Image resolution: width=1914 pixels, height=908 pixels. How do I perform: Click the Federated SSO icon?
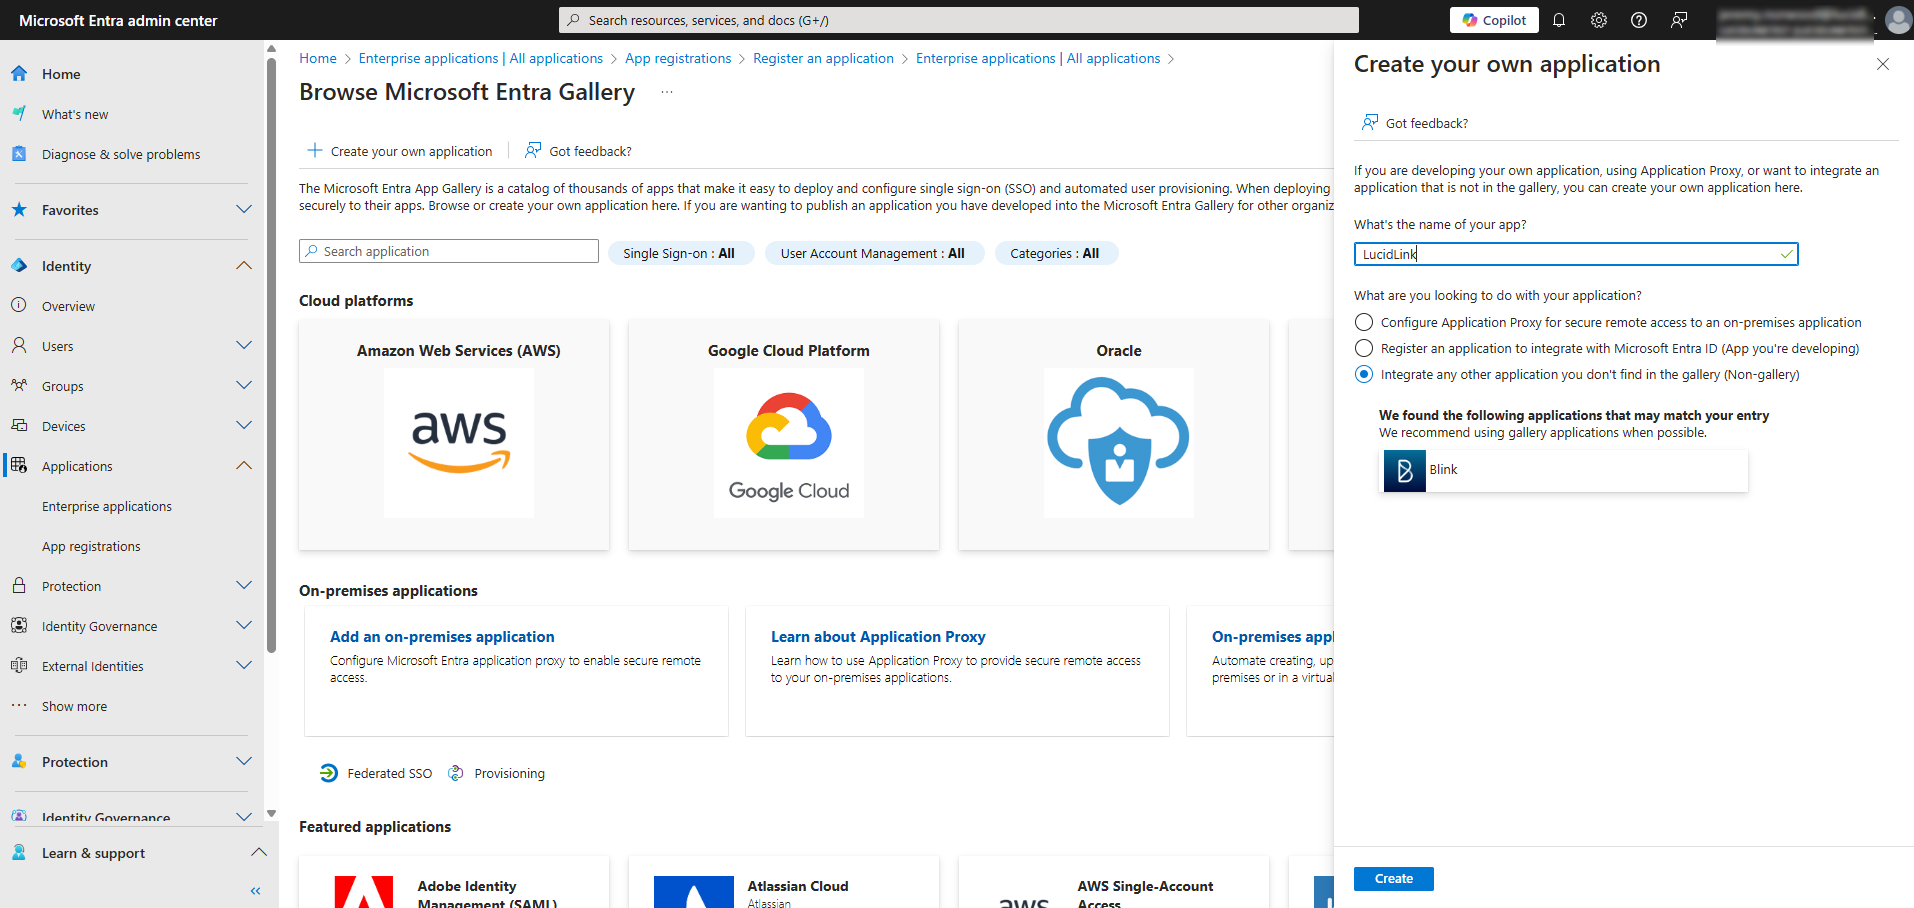329,773
